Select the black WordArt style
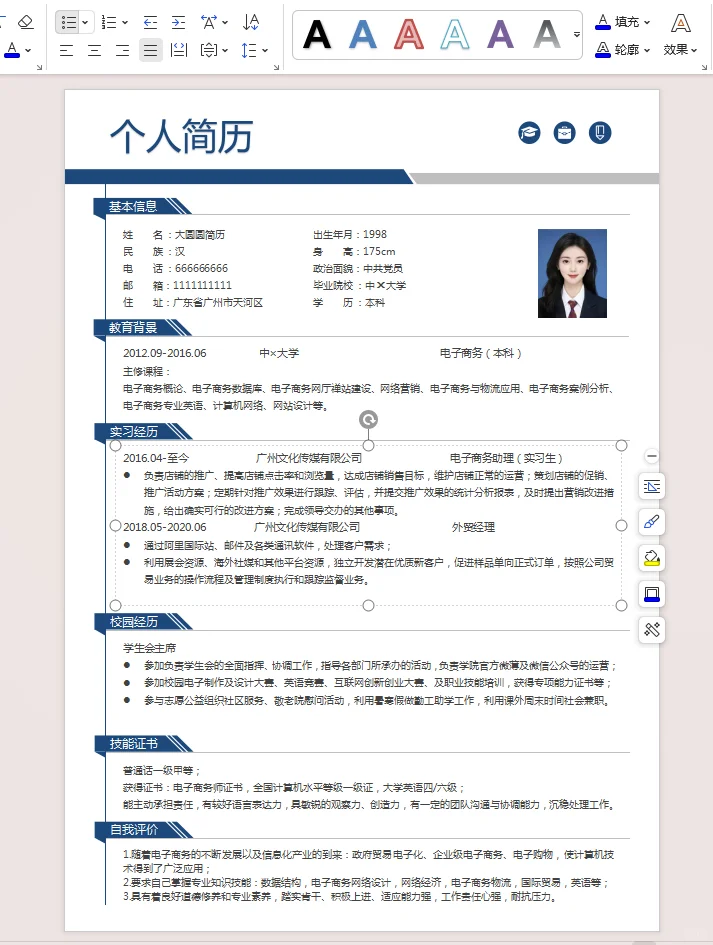This screenshot has height=945, width=713. [317, 34]
